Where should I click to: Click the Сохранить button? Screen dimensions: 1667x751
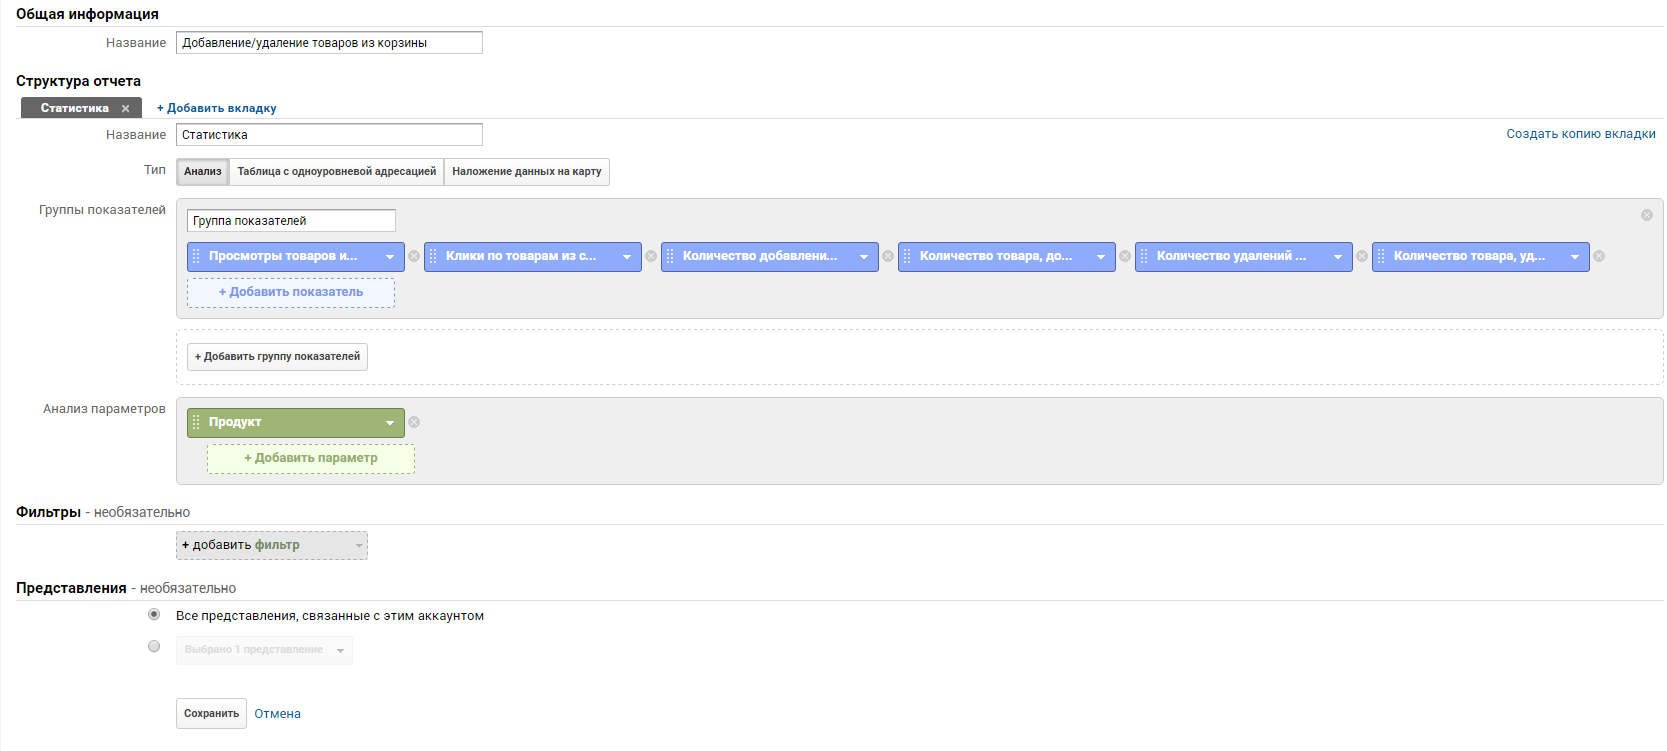pyautogui.click(x=211, y=714)
